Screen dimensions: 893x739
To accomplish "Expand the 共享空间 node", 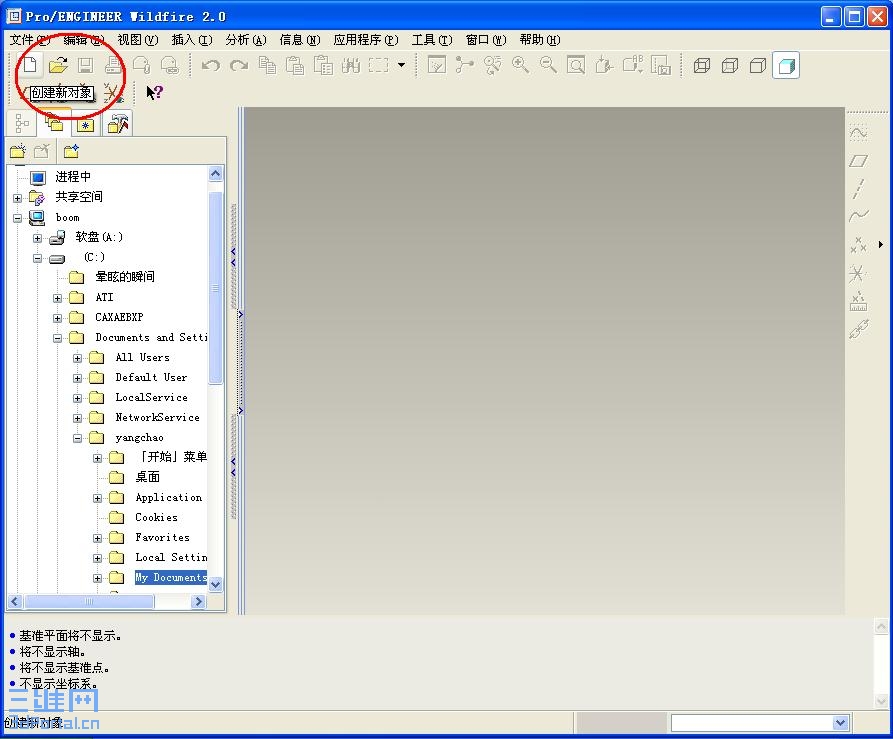I will (x=18, y=198).
